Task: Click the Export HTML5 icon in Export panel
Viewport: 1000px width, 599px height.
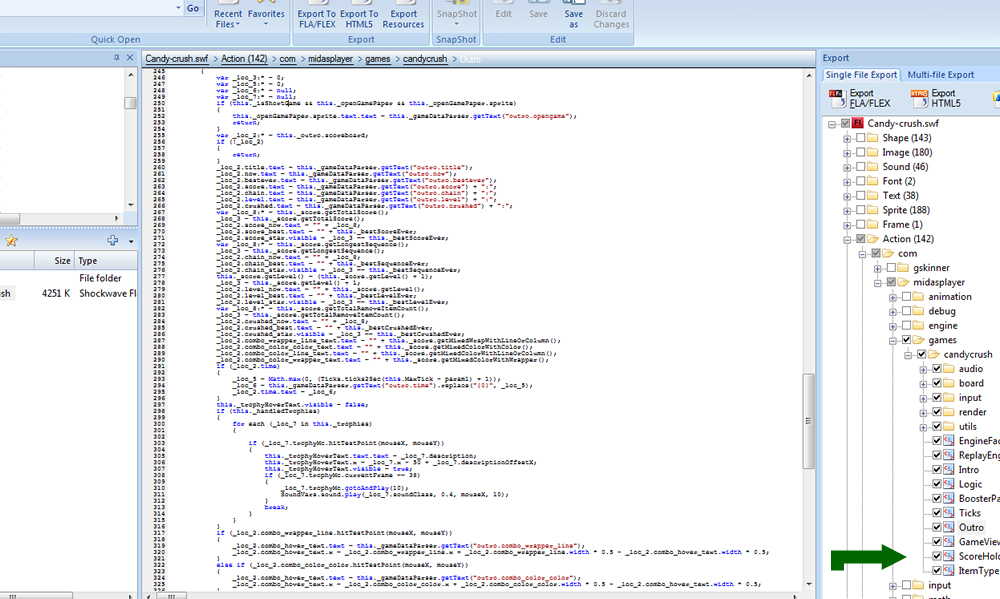Action: [919, 98]
